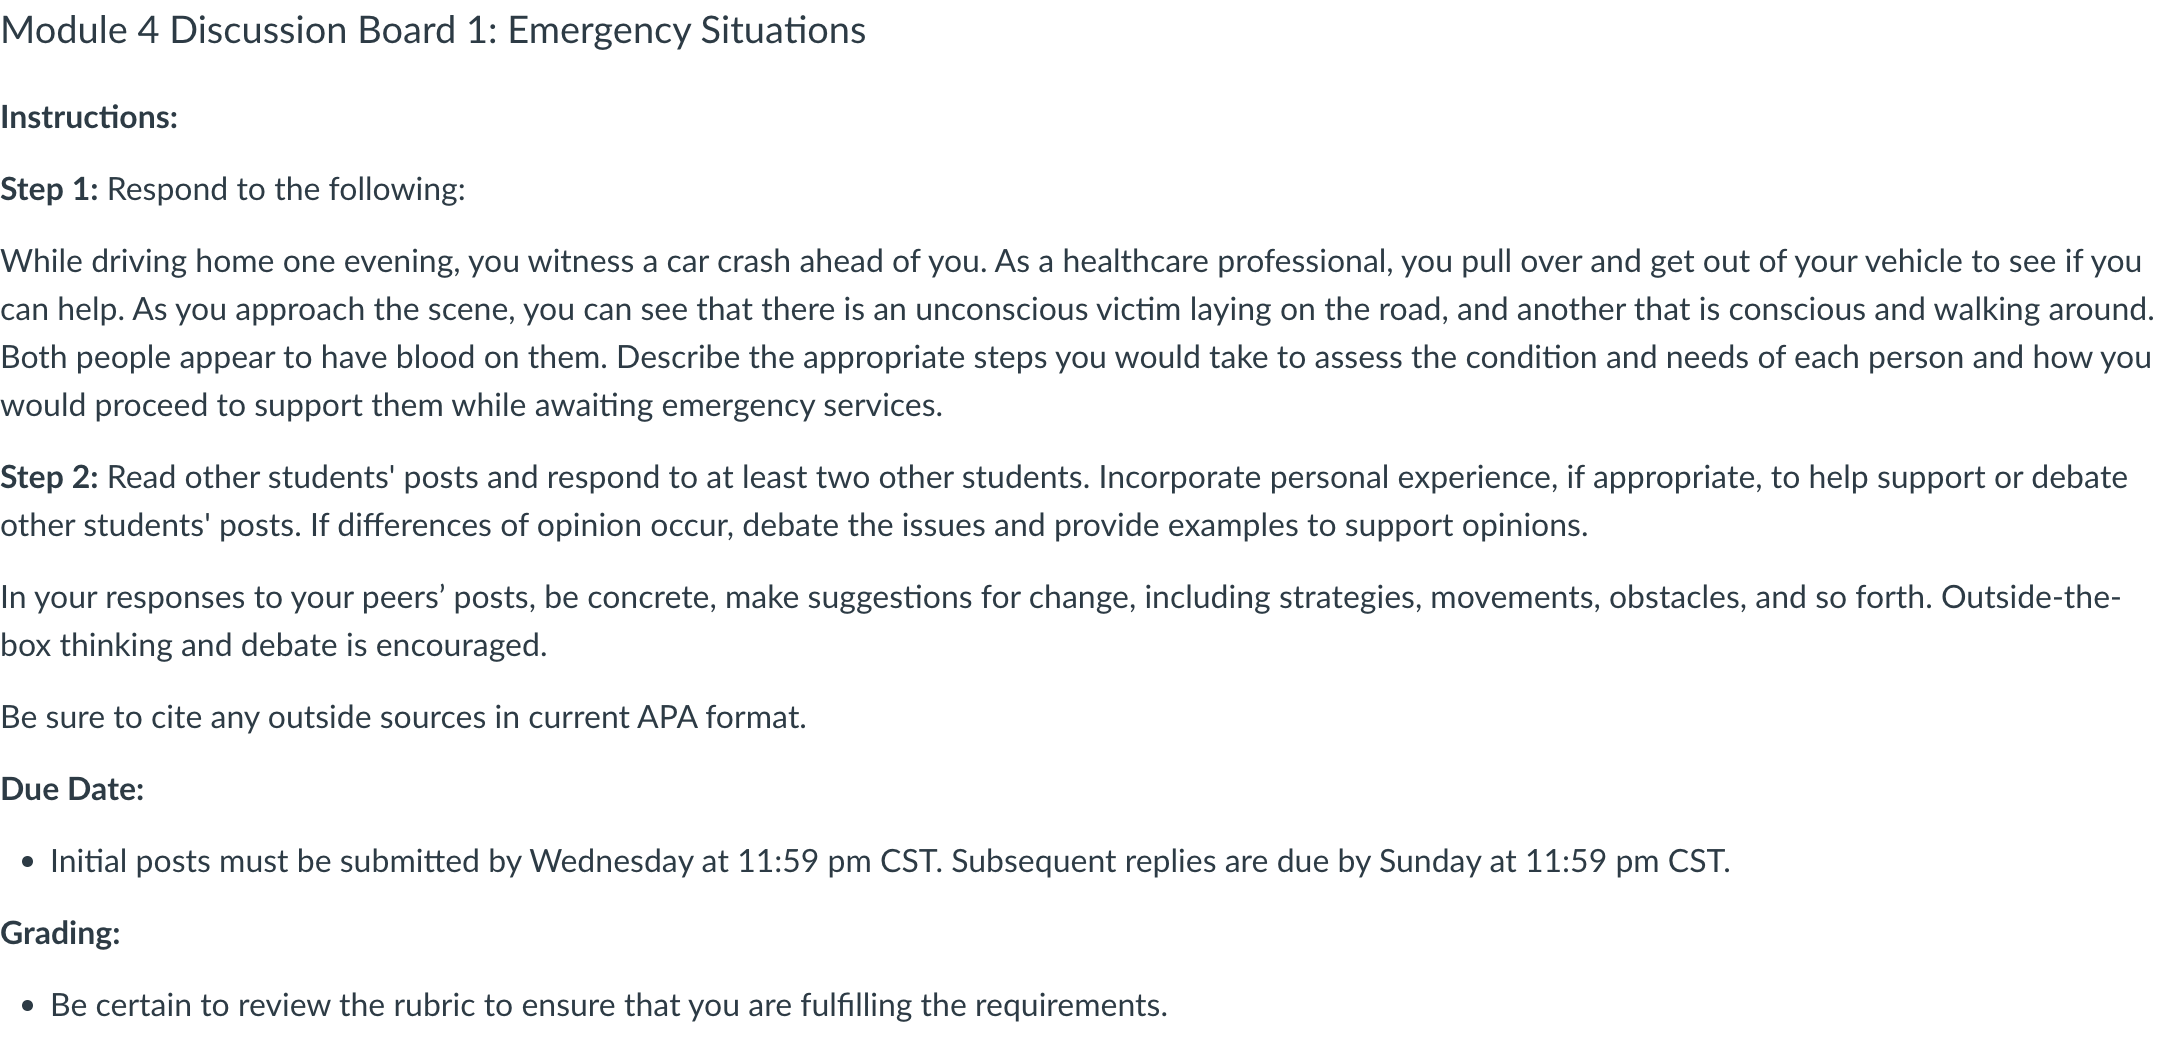Click the Module 4 Discussion Board title

pos(433,31)
